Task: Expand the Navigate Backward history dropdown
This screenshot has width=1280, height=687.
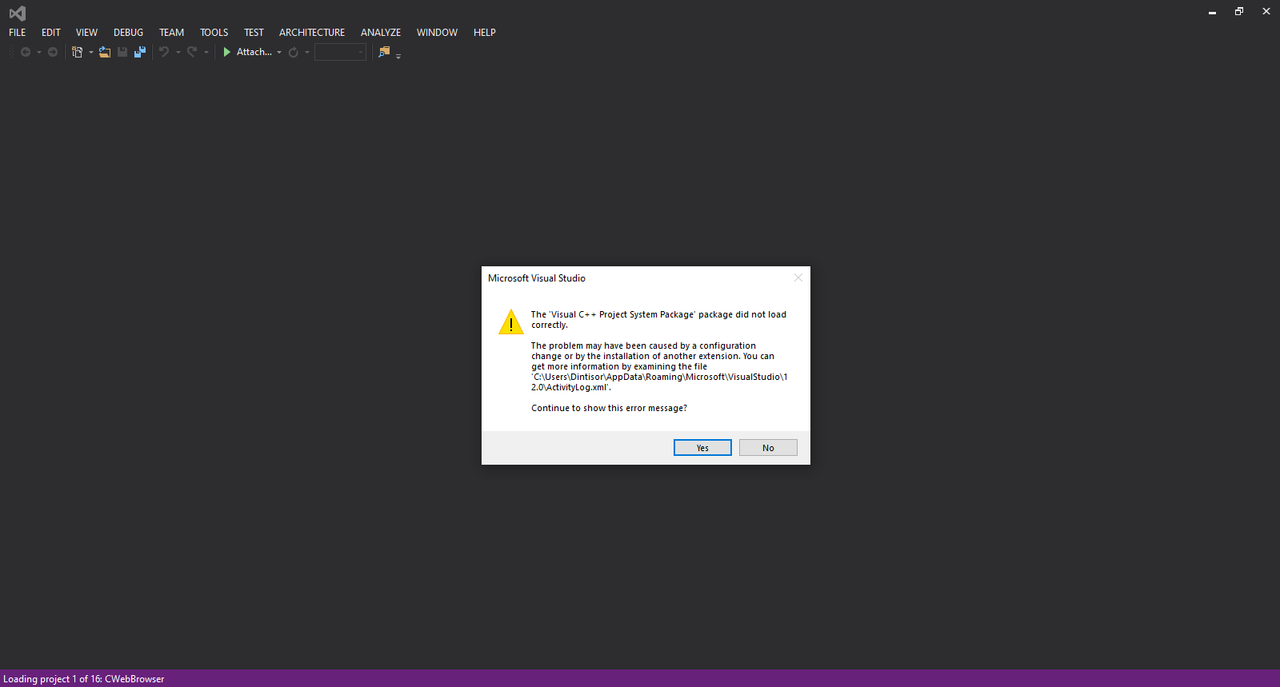Action: click(39, 52)
